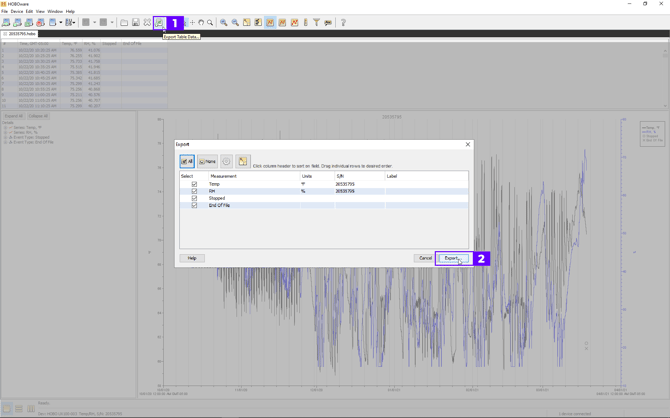Select the hand pan tool icon
The height and width of the screenshot is (418, 670).
201,22
